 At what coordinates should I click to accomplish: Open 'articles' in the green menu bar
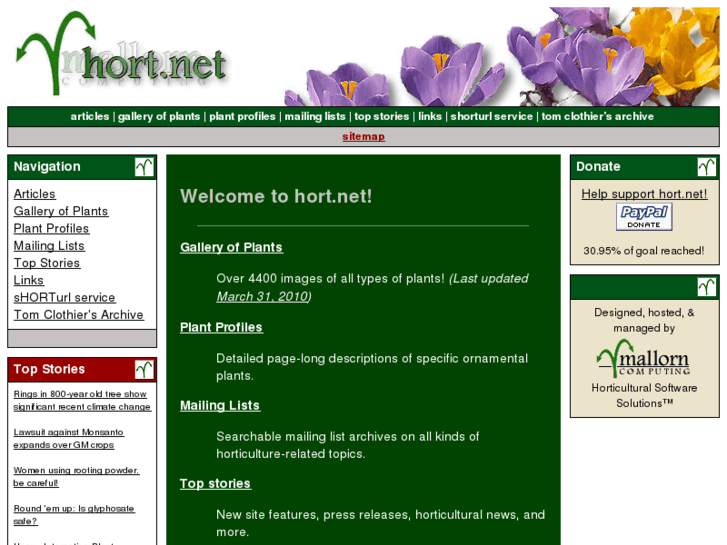(90, 116)
